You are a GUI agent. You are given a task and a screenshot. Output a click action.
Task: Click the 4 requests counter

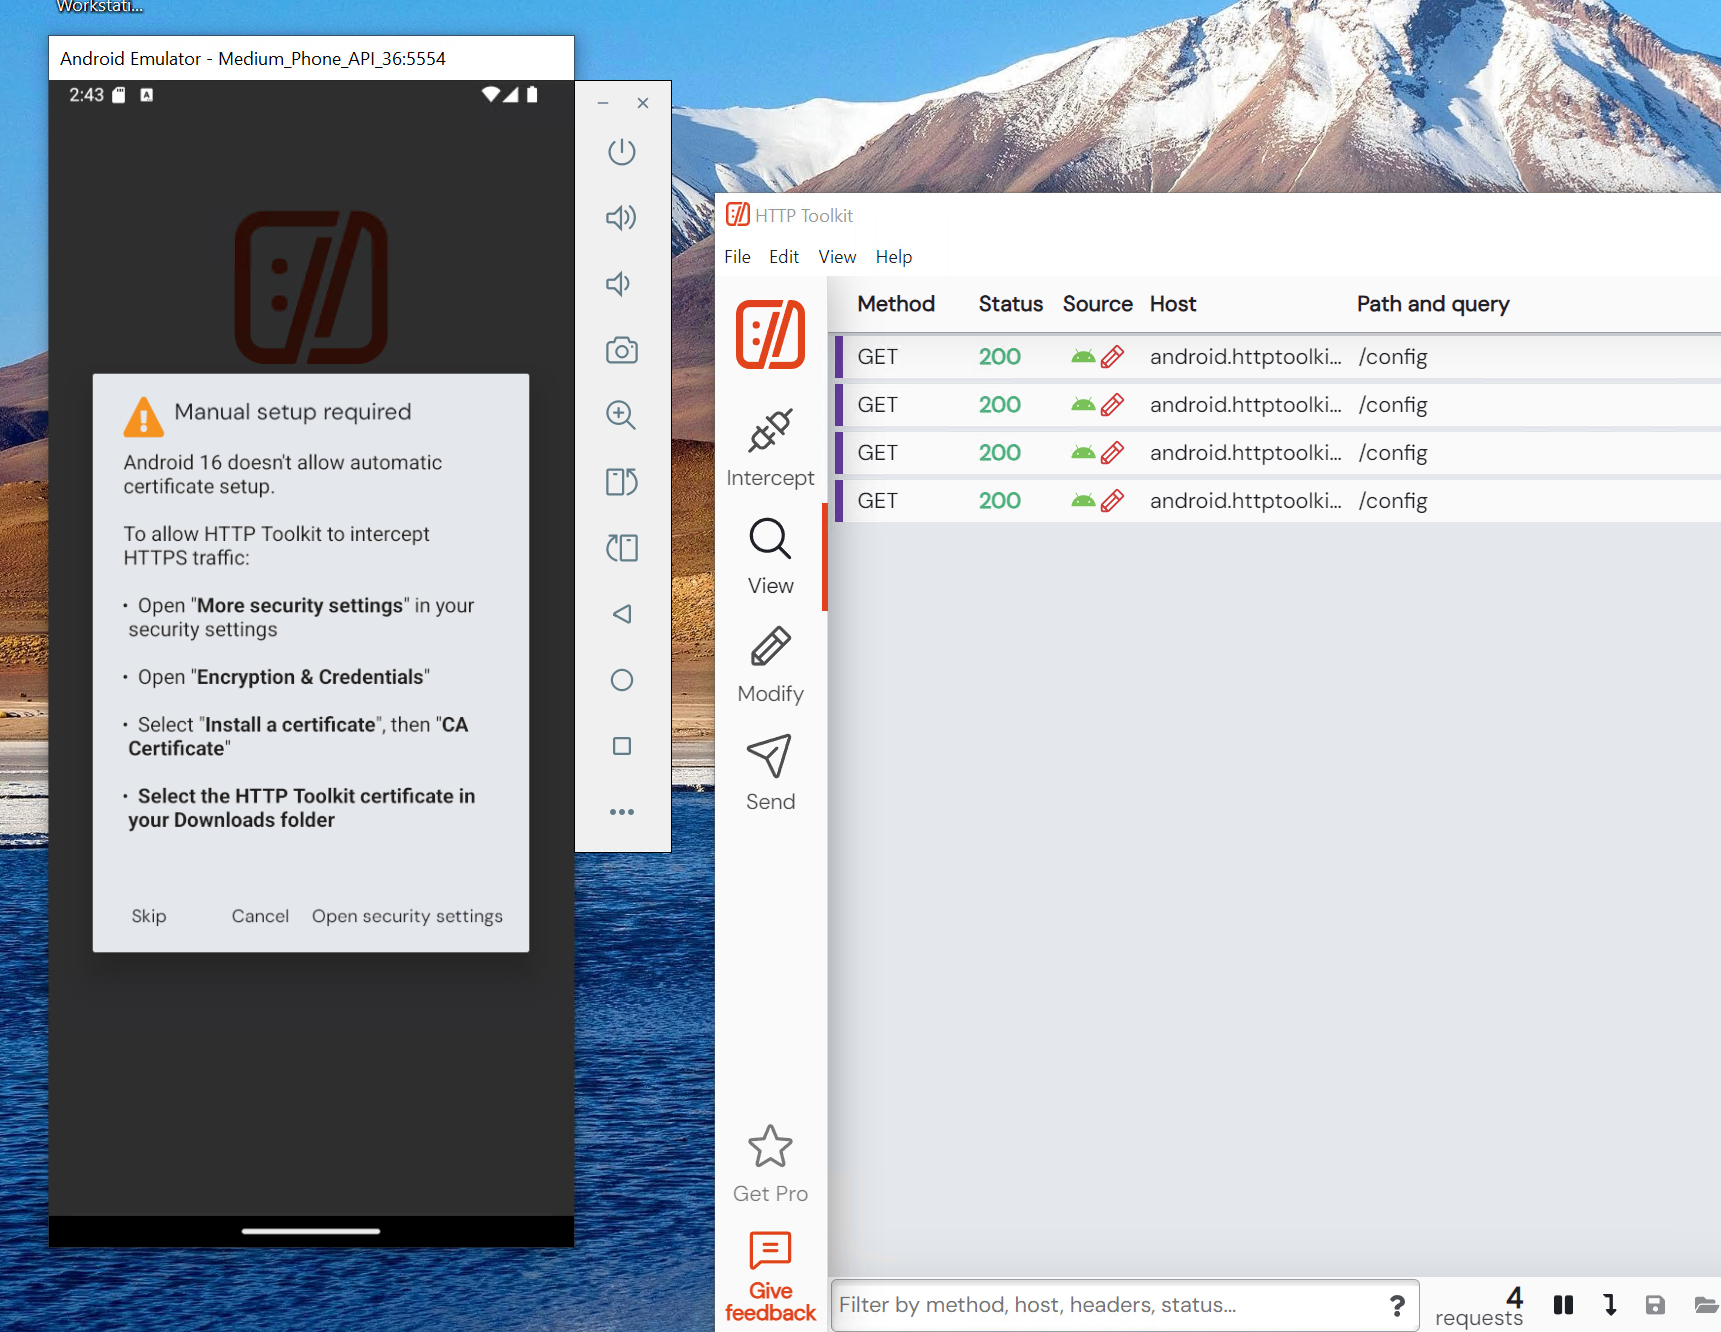[1479, 1307]
